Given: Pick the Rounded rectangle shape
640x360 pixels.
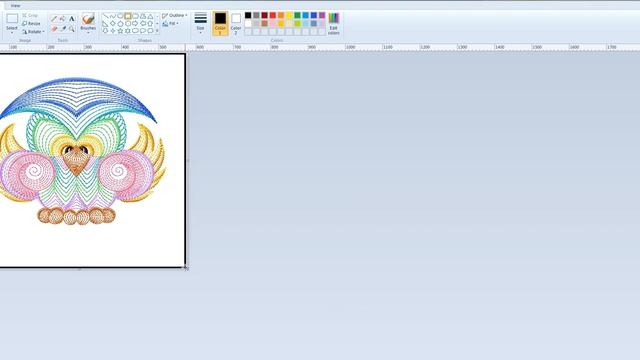Looking at the screenshot, I should [x=136, y=16].
